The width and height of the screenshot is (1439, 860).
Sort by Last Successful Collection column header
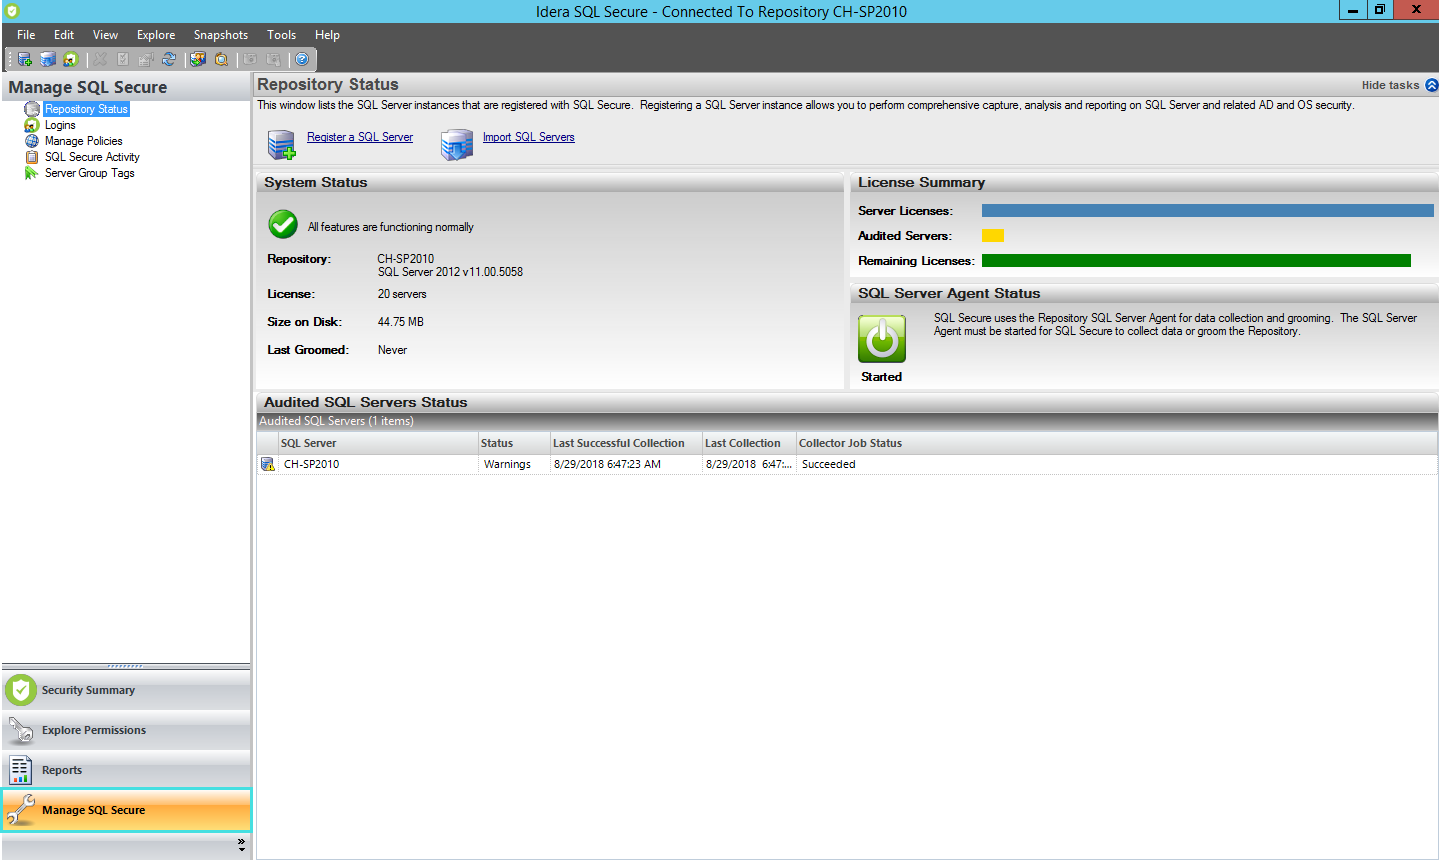point(626,443)
